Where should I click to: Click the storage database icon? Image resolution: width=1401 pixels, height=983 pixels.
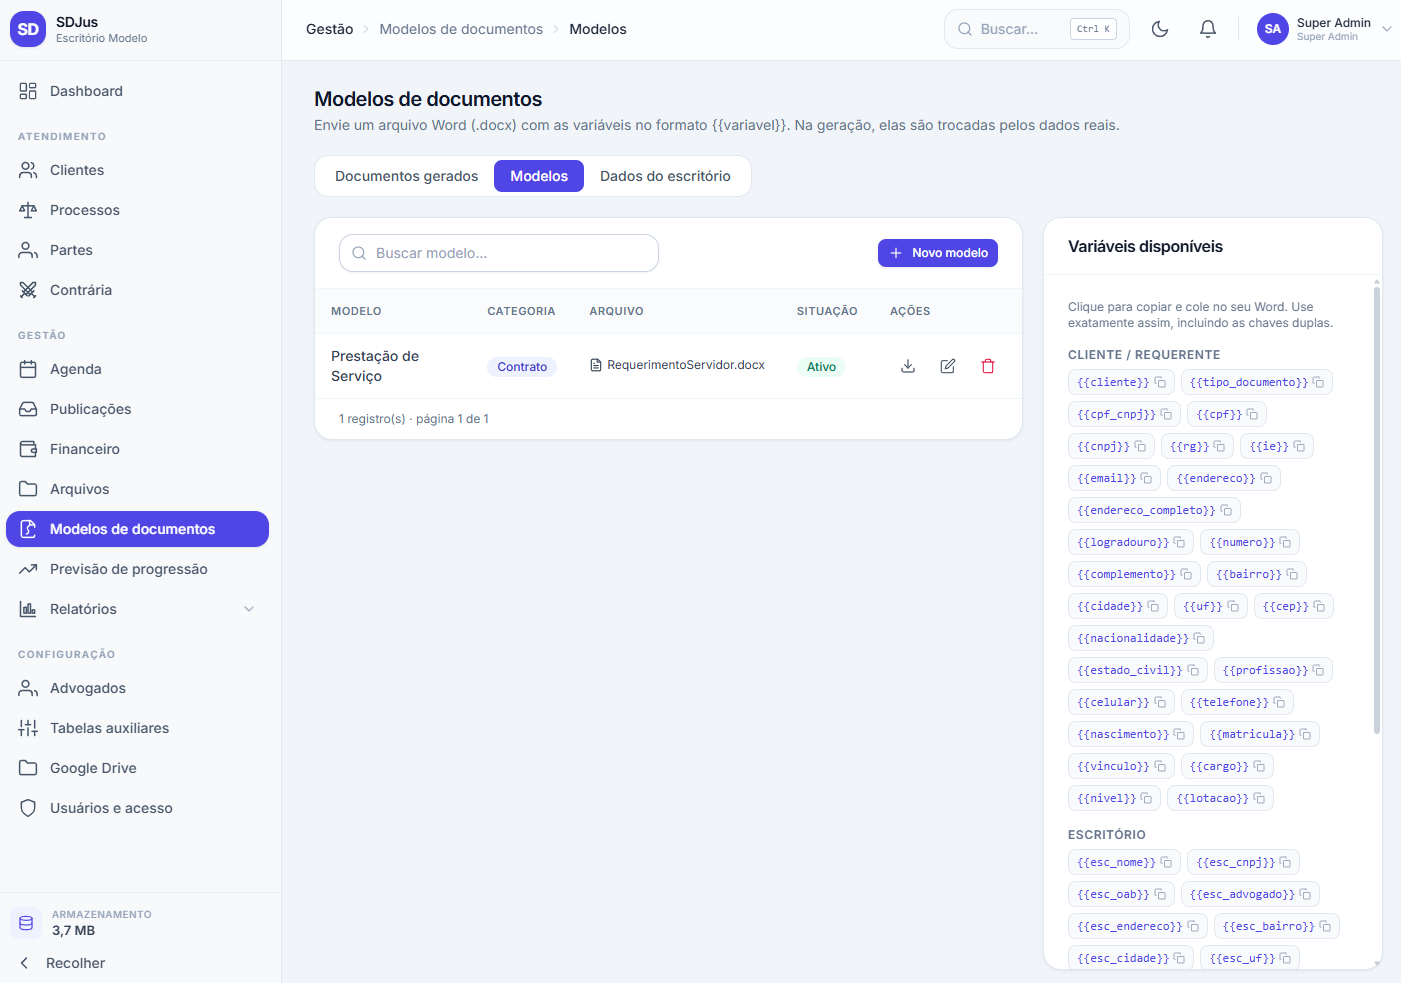click(26, 923)
